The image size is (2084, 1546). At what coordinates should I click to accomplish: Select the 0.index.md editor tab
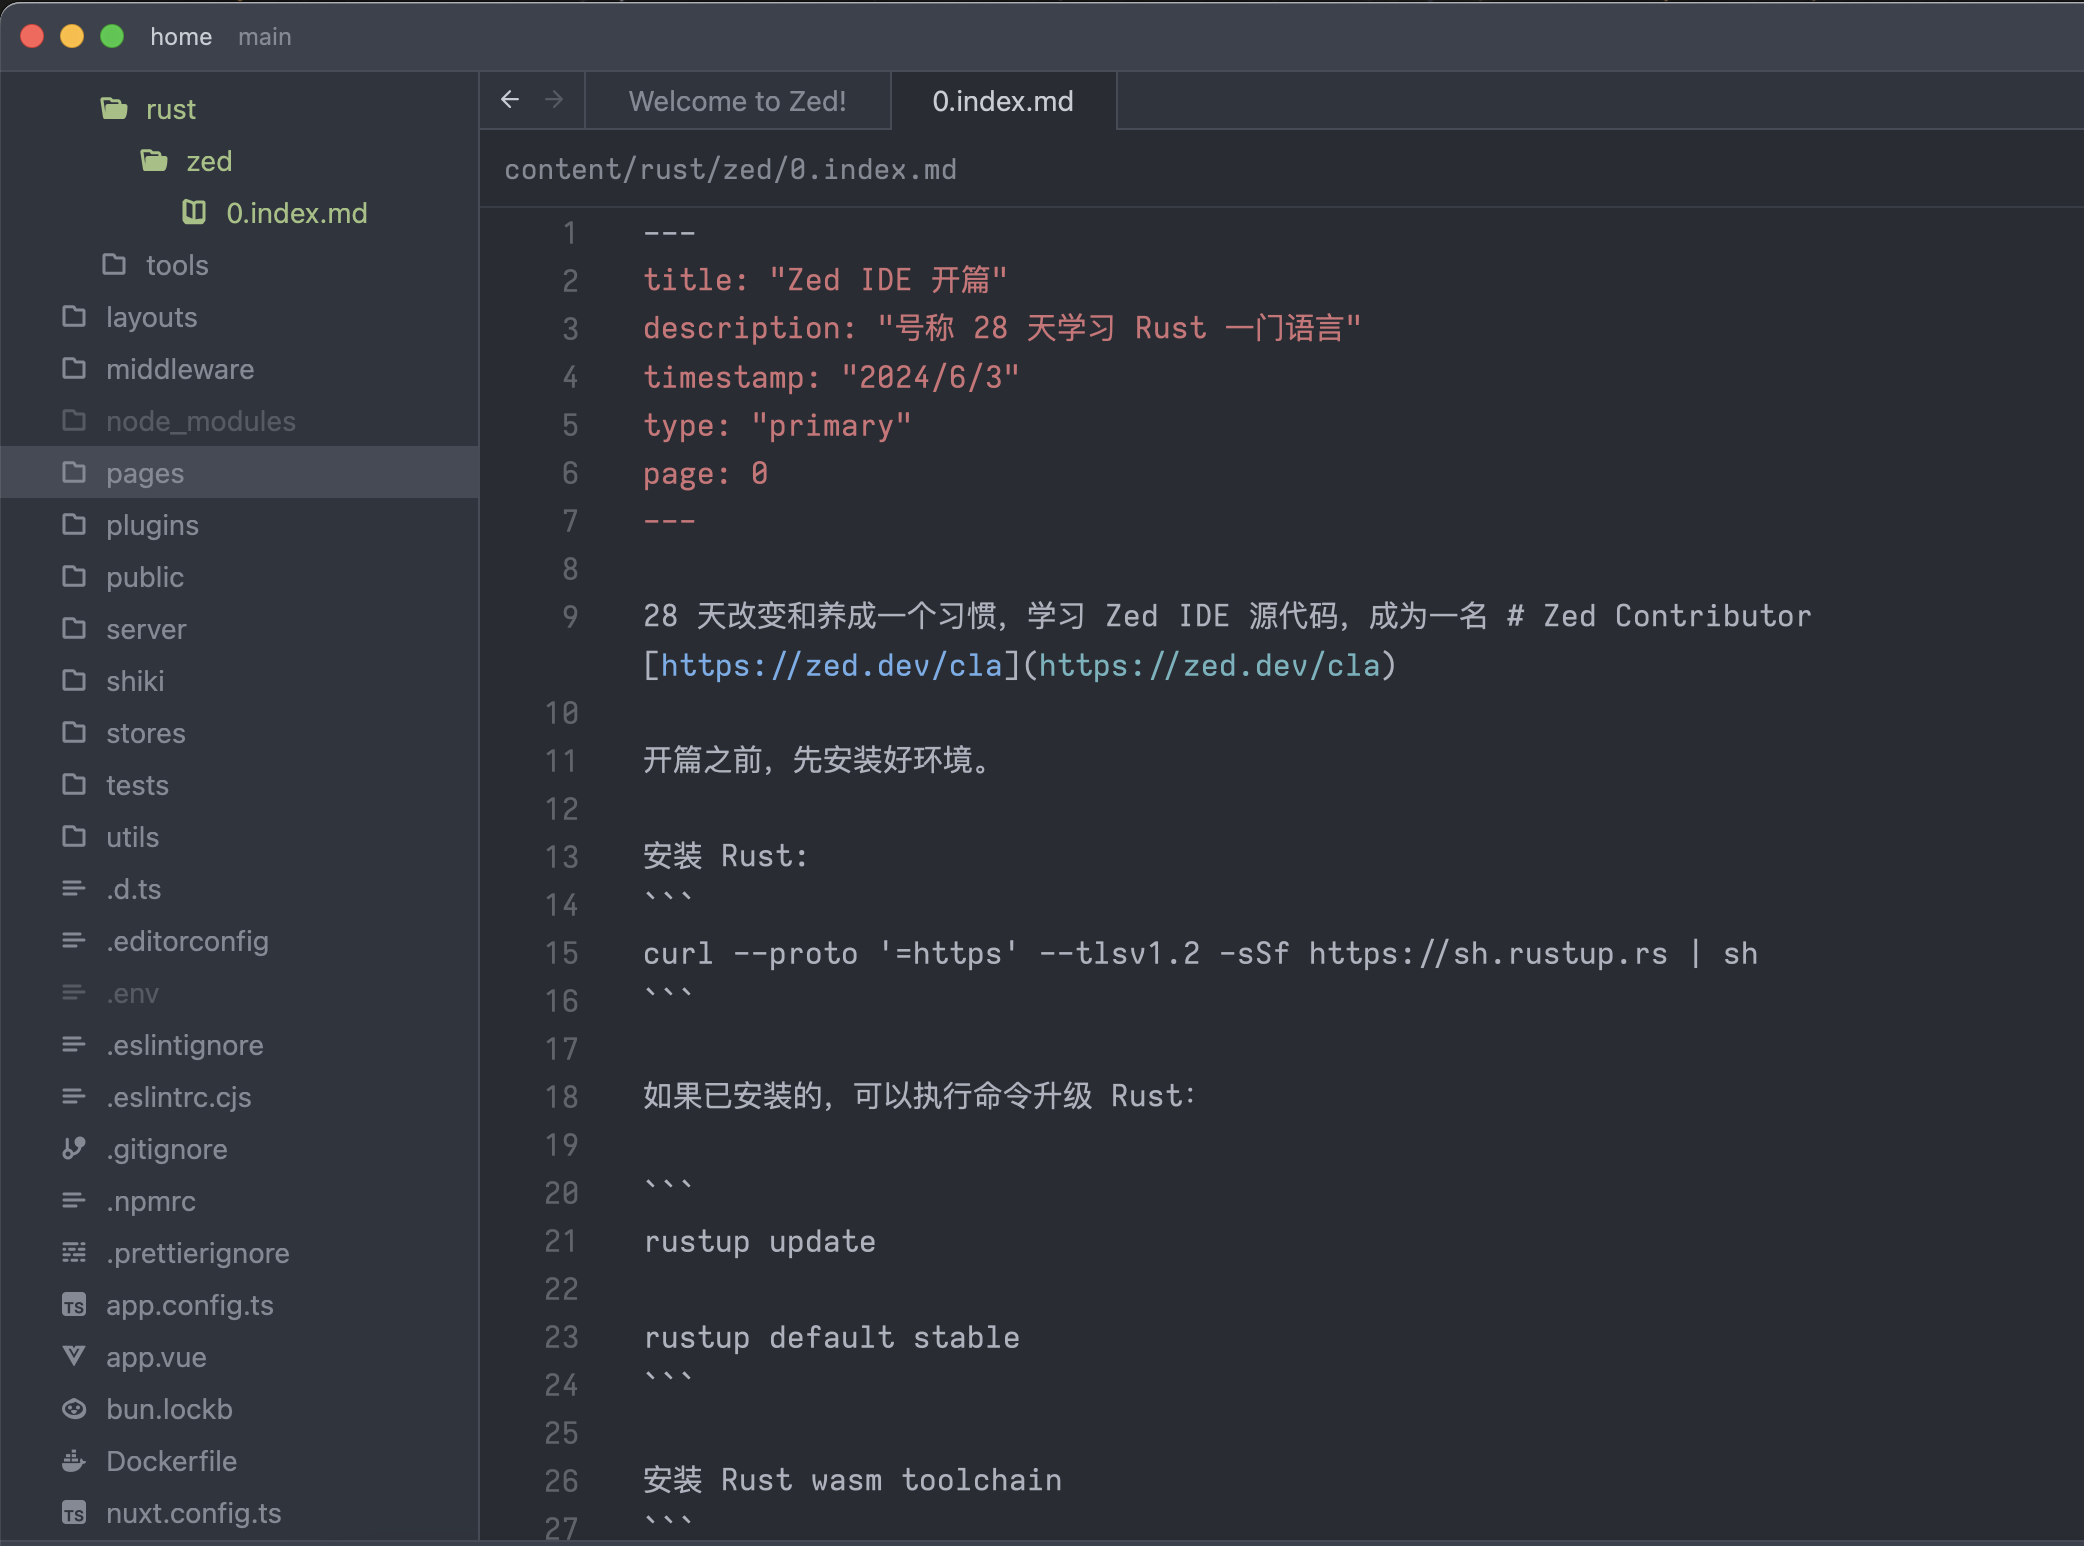point(1003,101)
